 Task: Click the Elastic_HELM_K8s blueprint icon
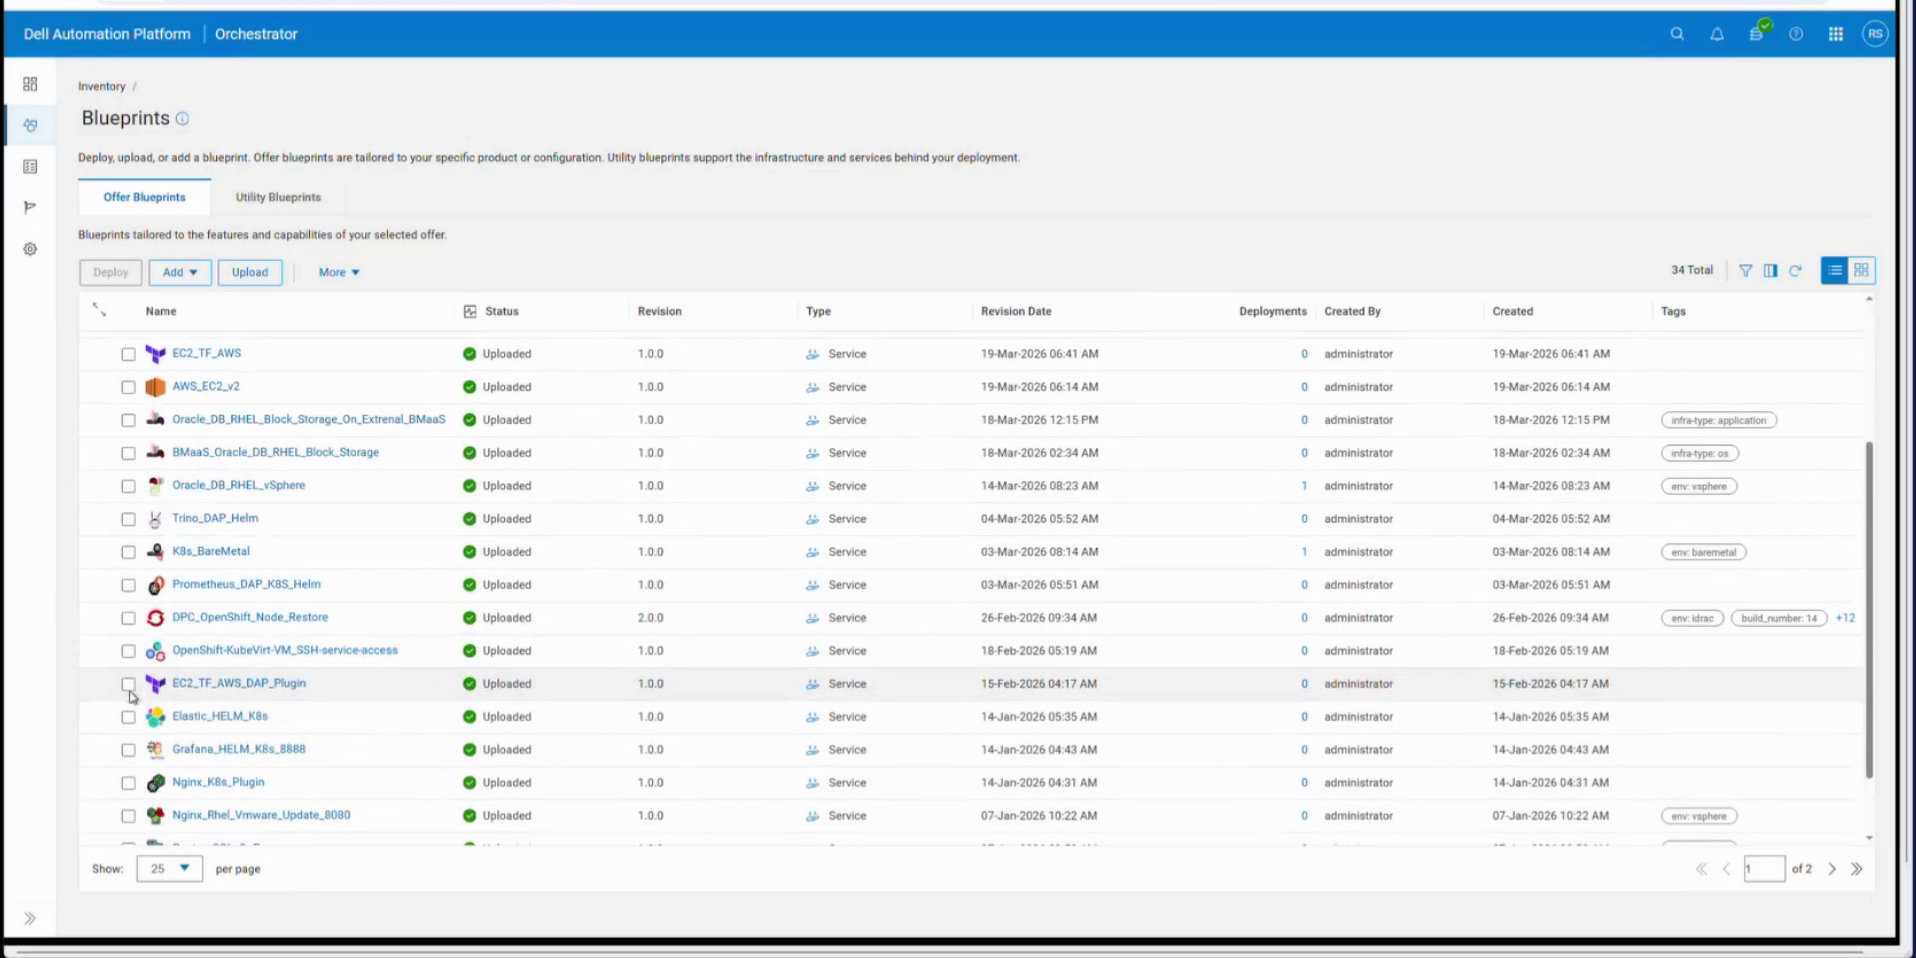click(155, 717)
